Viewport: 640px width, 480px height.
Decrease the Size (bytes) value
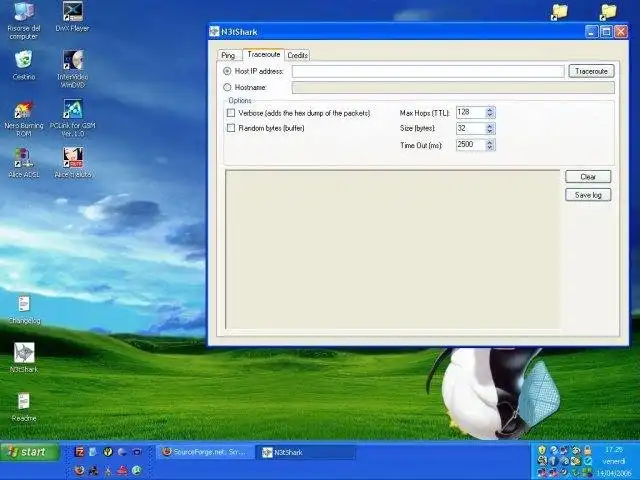click(490, 131)
